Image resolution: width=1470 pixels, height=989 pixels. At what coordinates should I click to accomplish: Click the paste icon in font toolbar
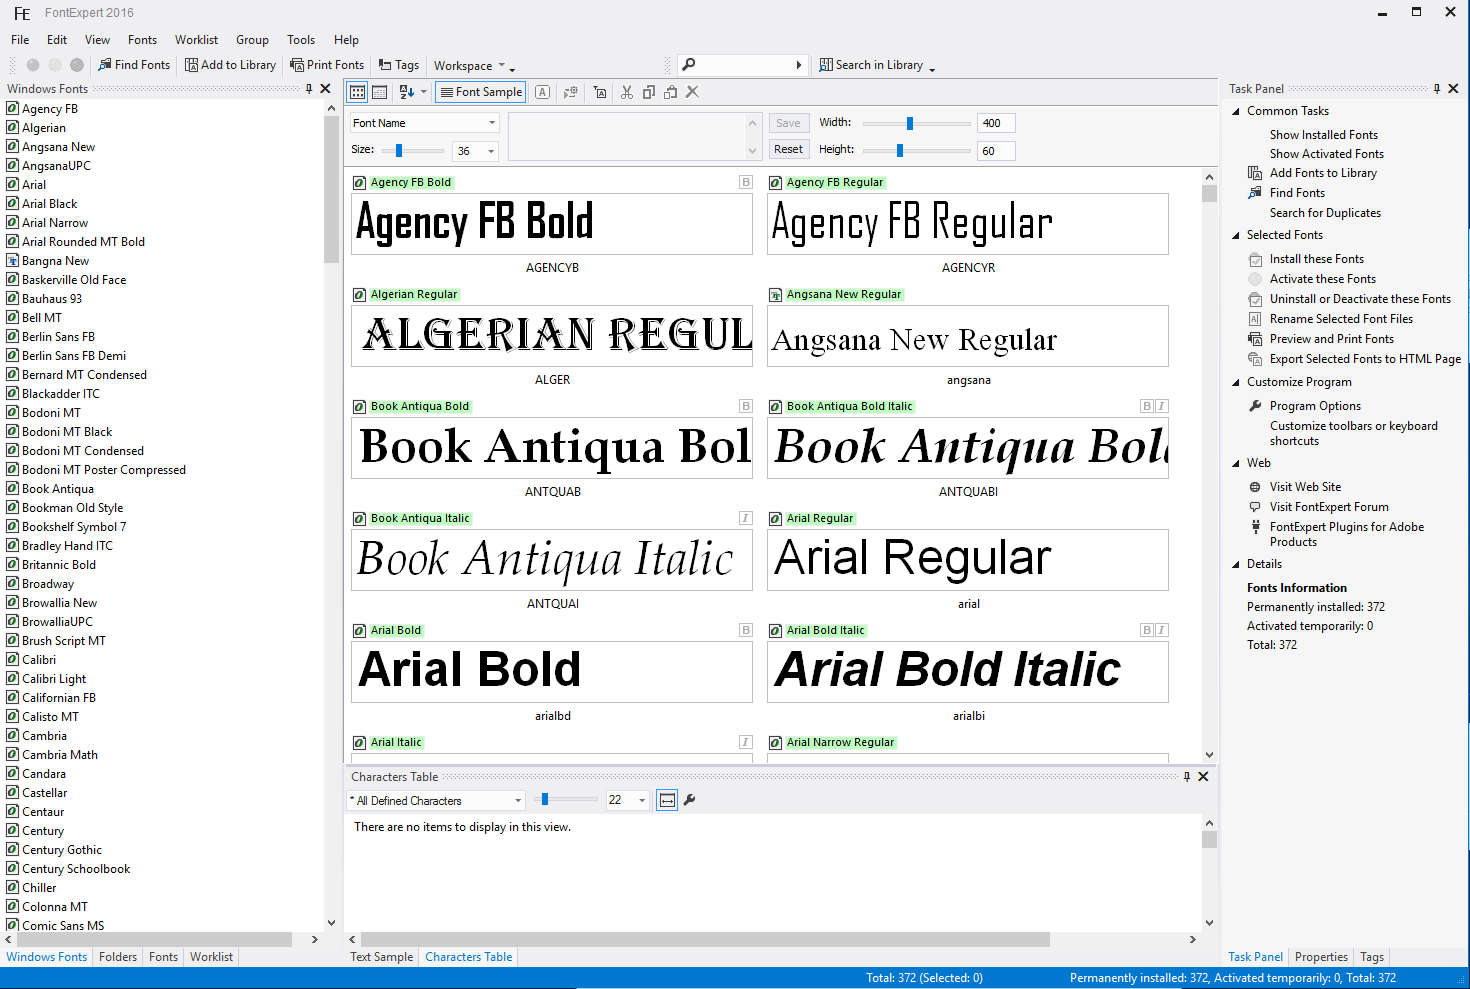pyautogui.click(x=670, y=92)
